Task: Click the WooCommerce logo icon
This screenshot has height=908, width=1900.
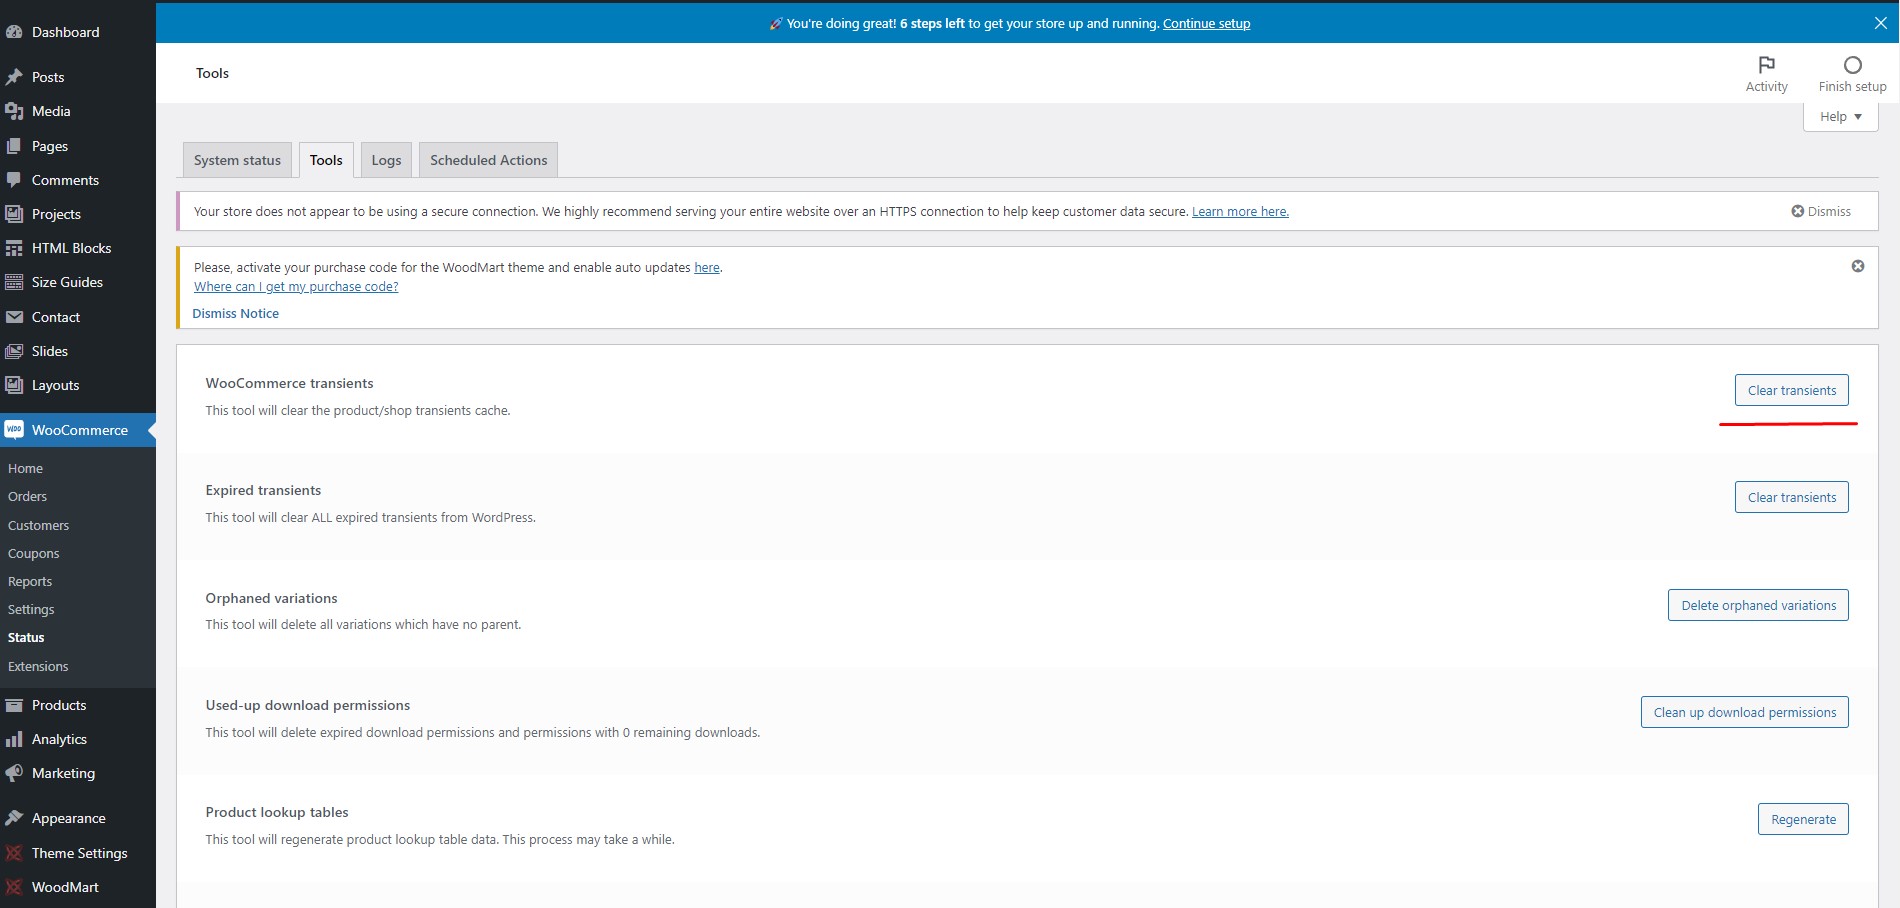Action: [14, 430]
